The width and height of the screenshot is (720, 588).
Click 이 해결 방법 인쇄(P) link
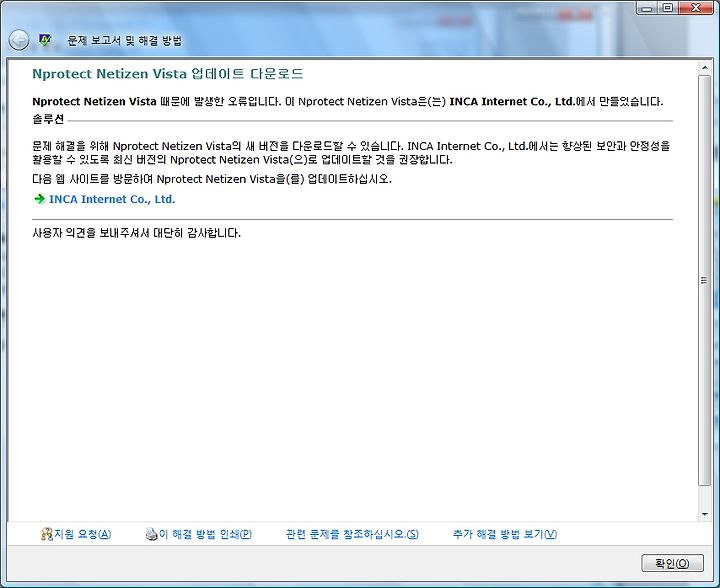[x=205, y=534]
